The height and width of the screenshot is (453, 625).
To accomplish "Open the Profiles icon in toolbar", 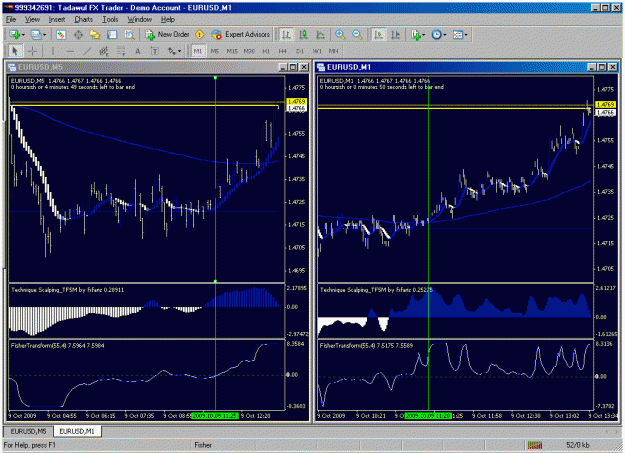I will coord(36,35).
